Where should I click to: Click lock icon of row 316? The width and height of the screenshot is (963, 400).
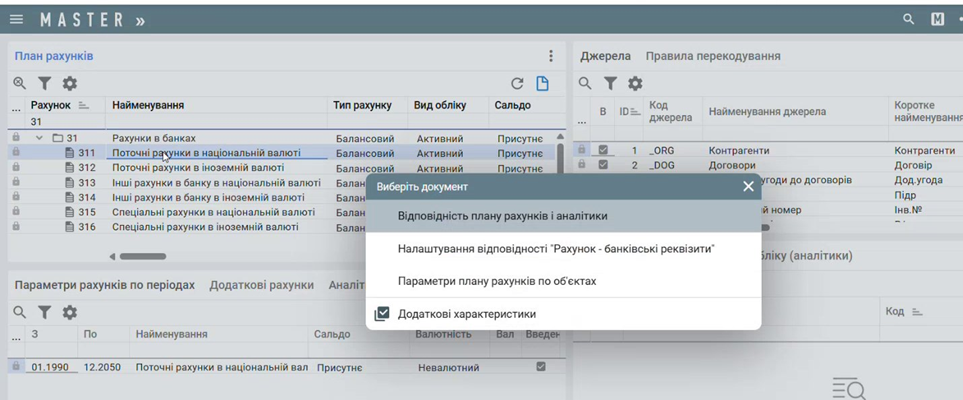click(x=16, y=227)
